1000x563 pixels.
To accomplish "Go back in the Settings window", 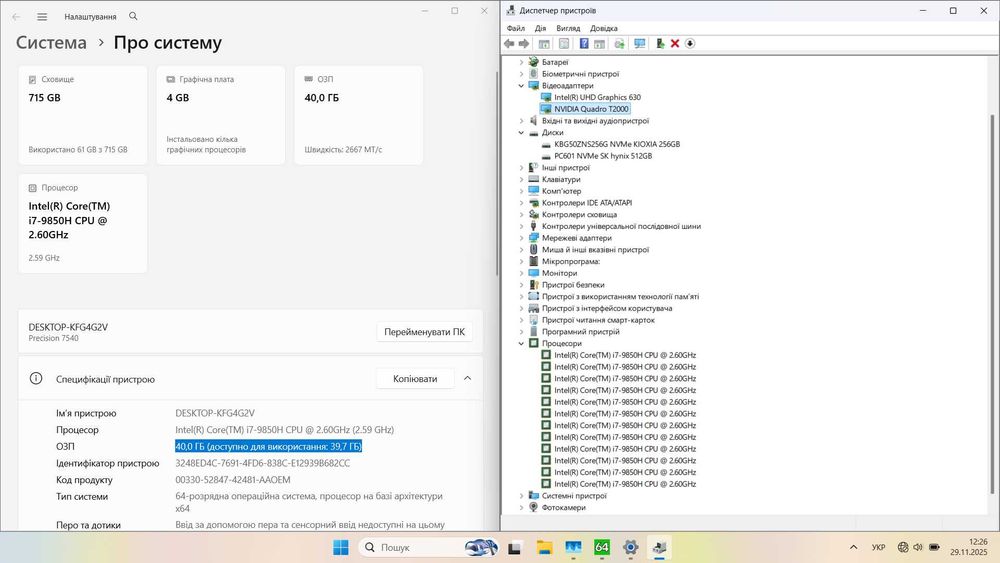I will (x=16, y=17).
